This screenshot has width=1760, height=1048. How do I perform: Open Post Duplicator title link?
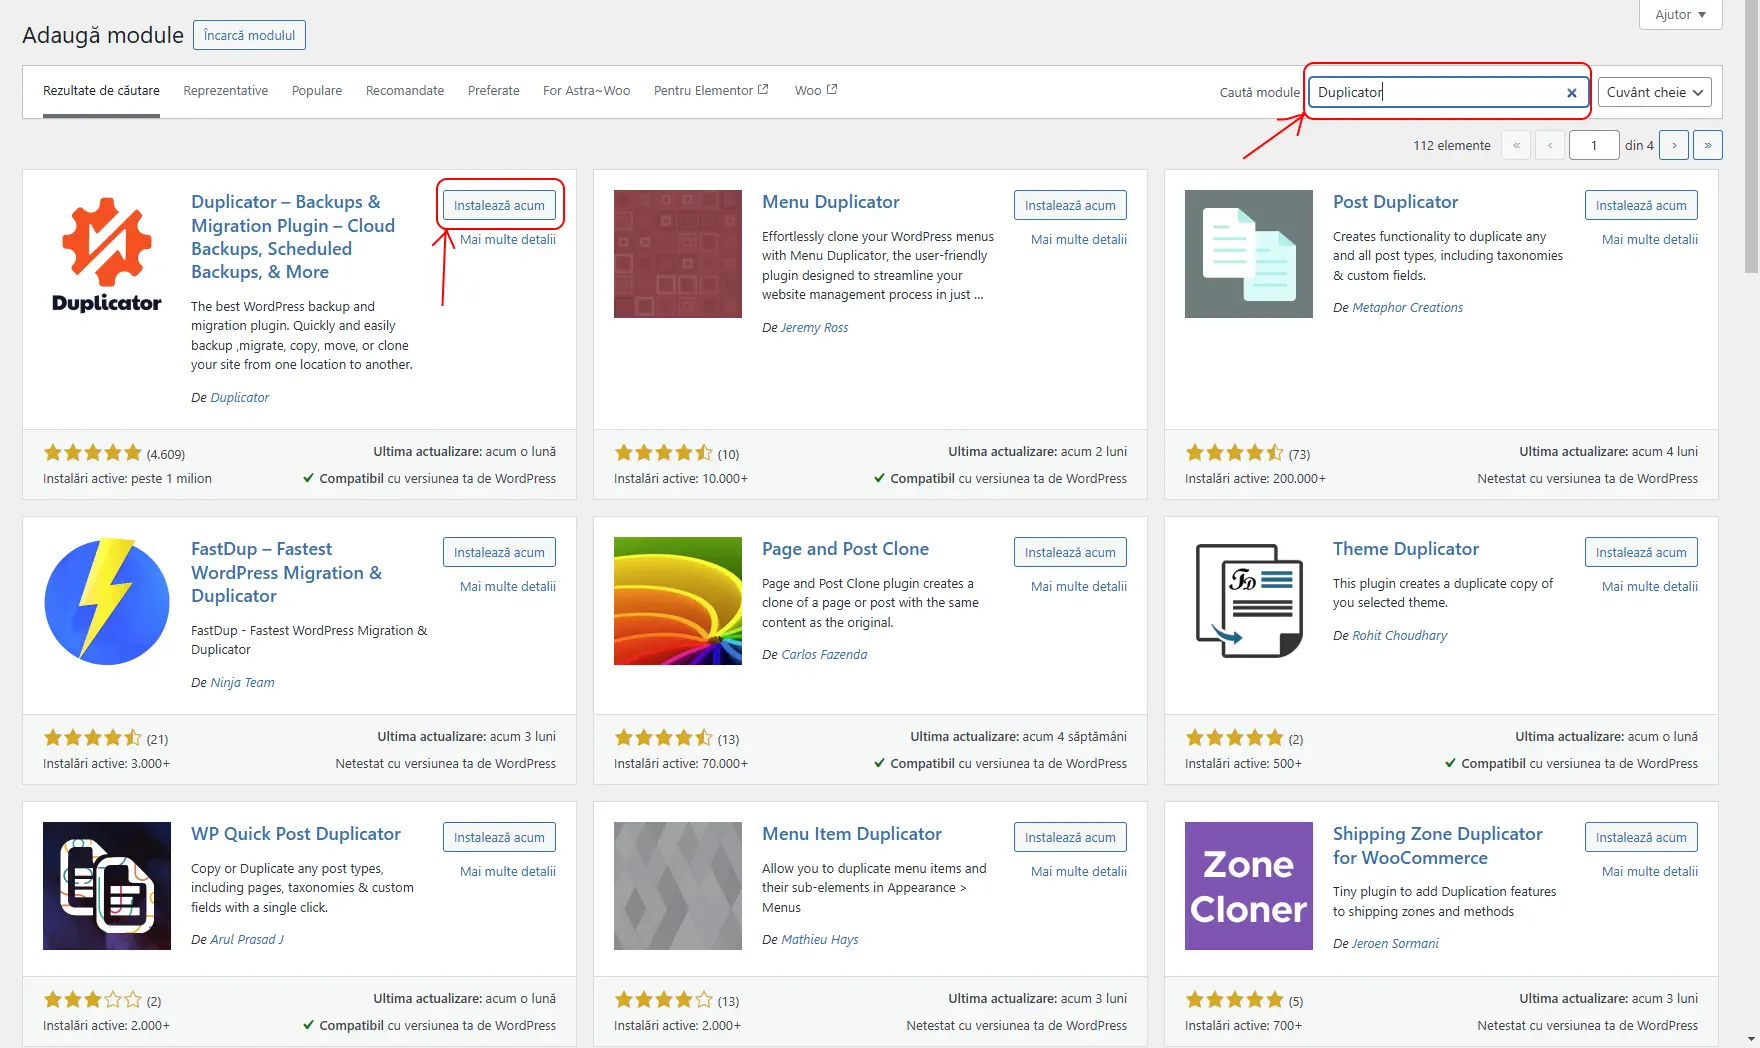[1396, 202]
